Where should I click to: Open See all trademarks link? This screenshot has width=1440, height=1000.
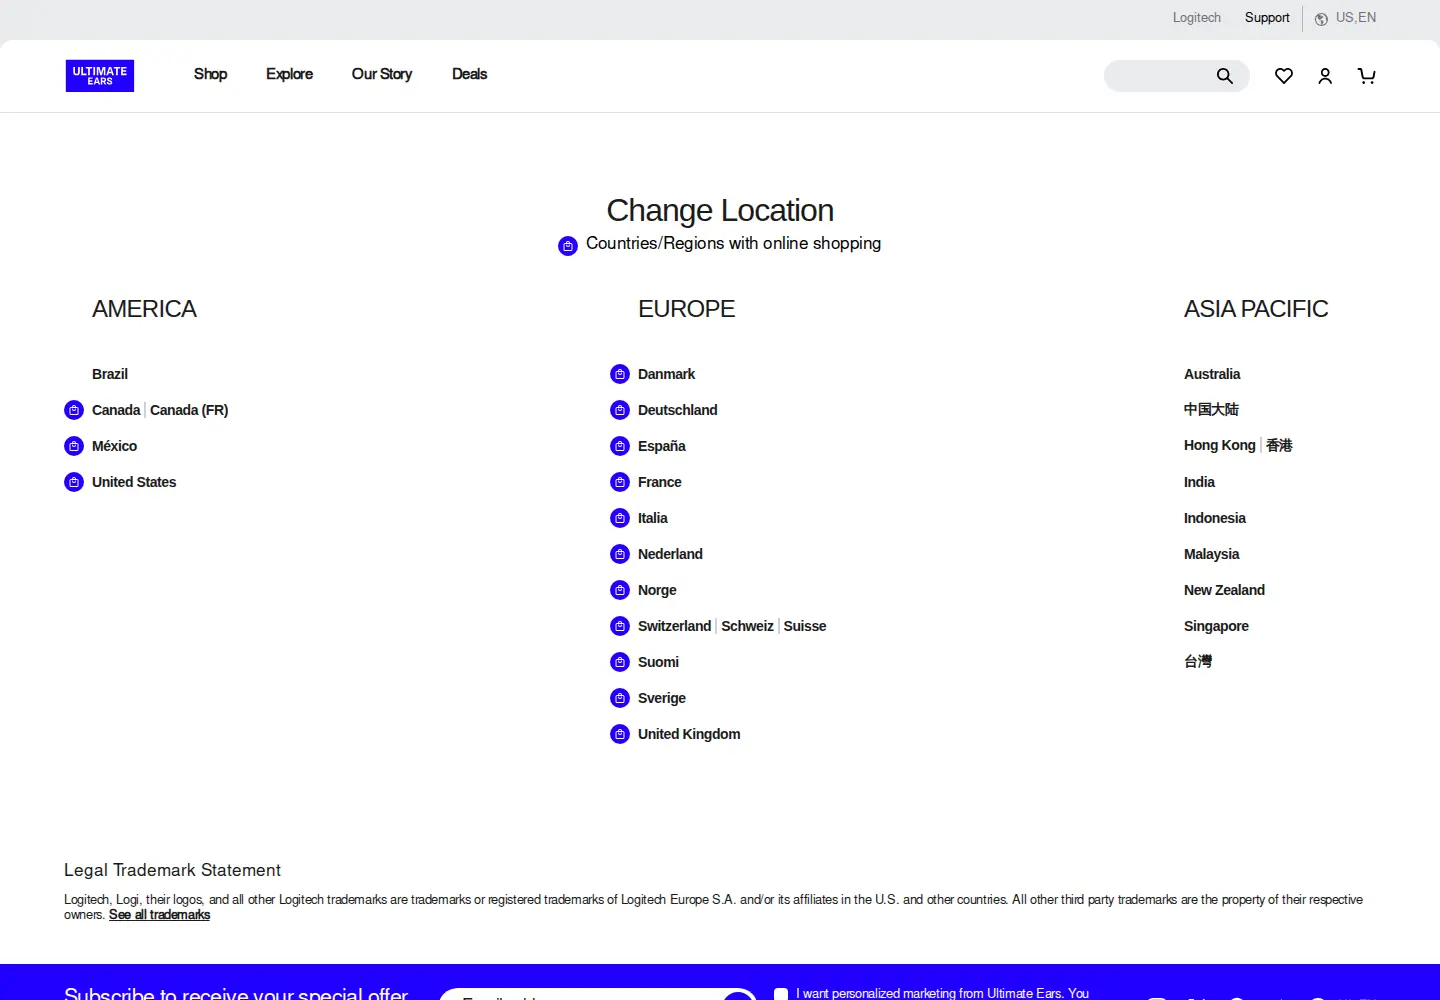click(x=159, y=915)
